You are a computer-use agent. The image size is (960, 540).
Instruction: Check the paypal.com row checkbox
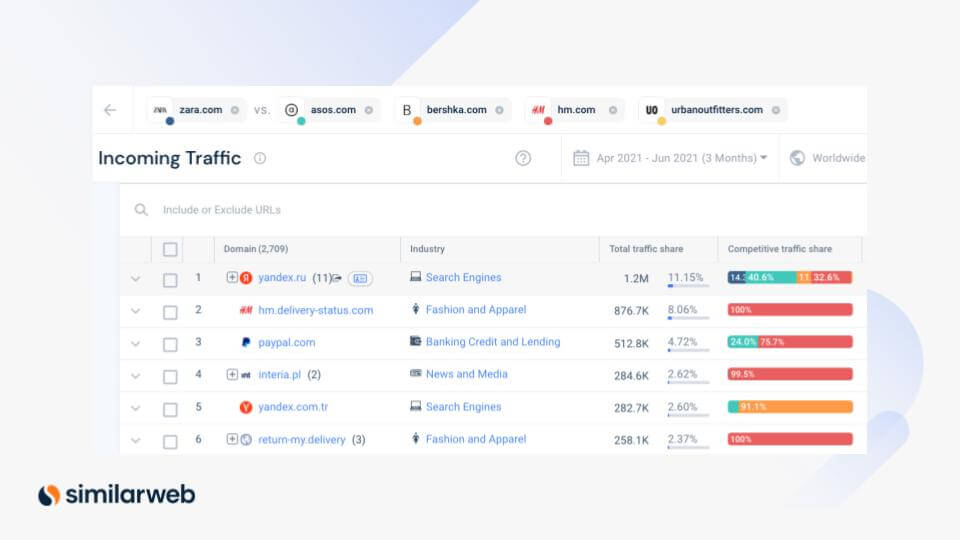170,344
